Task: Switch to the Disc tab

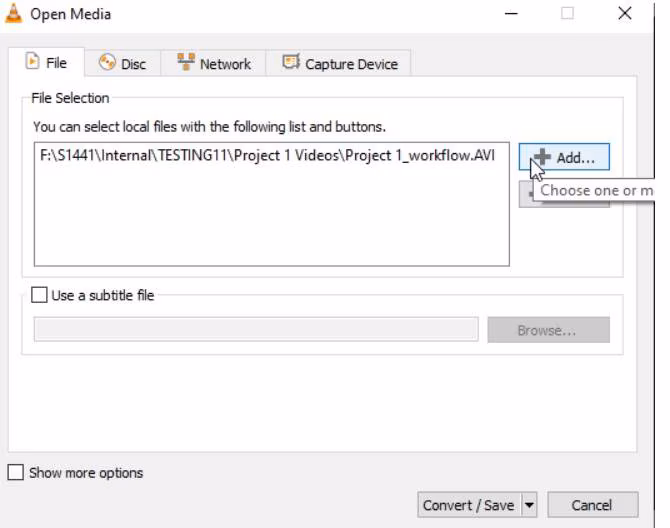Action: click(122, 64)
